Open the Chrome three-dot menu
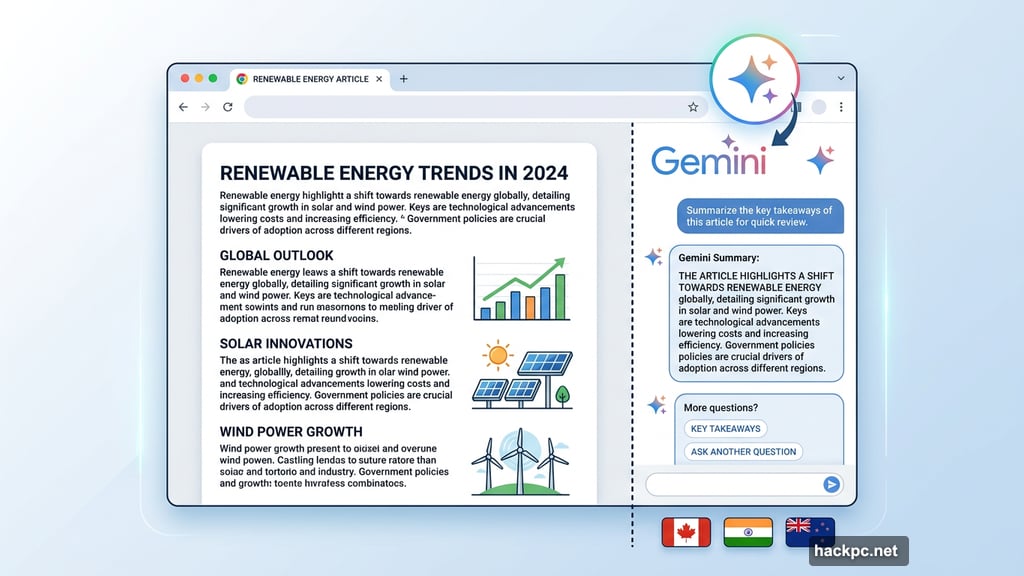Screen dimensions: 1024x576 pos(842,106)
